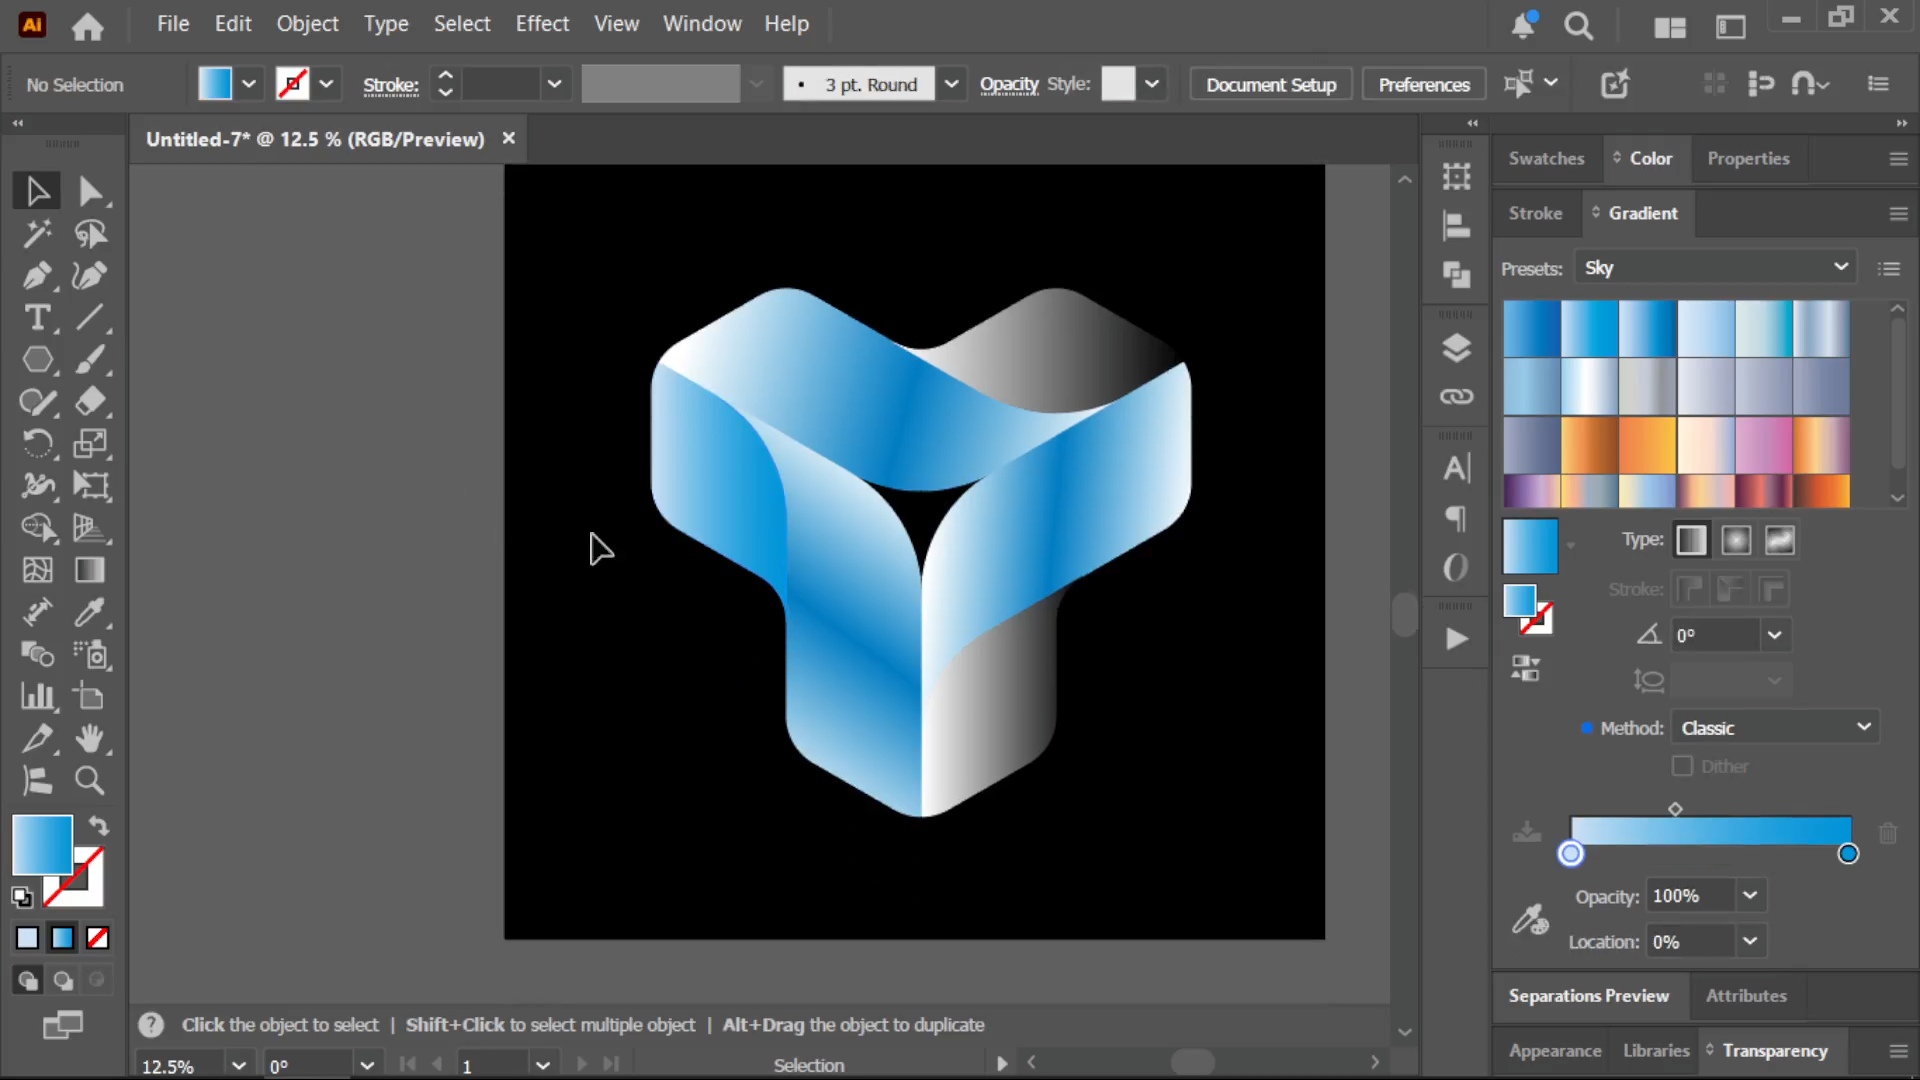
Task: Select the Shape Builder tool
Action: 37,528
